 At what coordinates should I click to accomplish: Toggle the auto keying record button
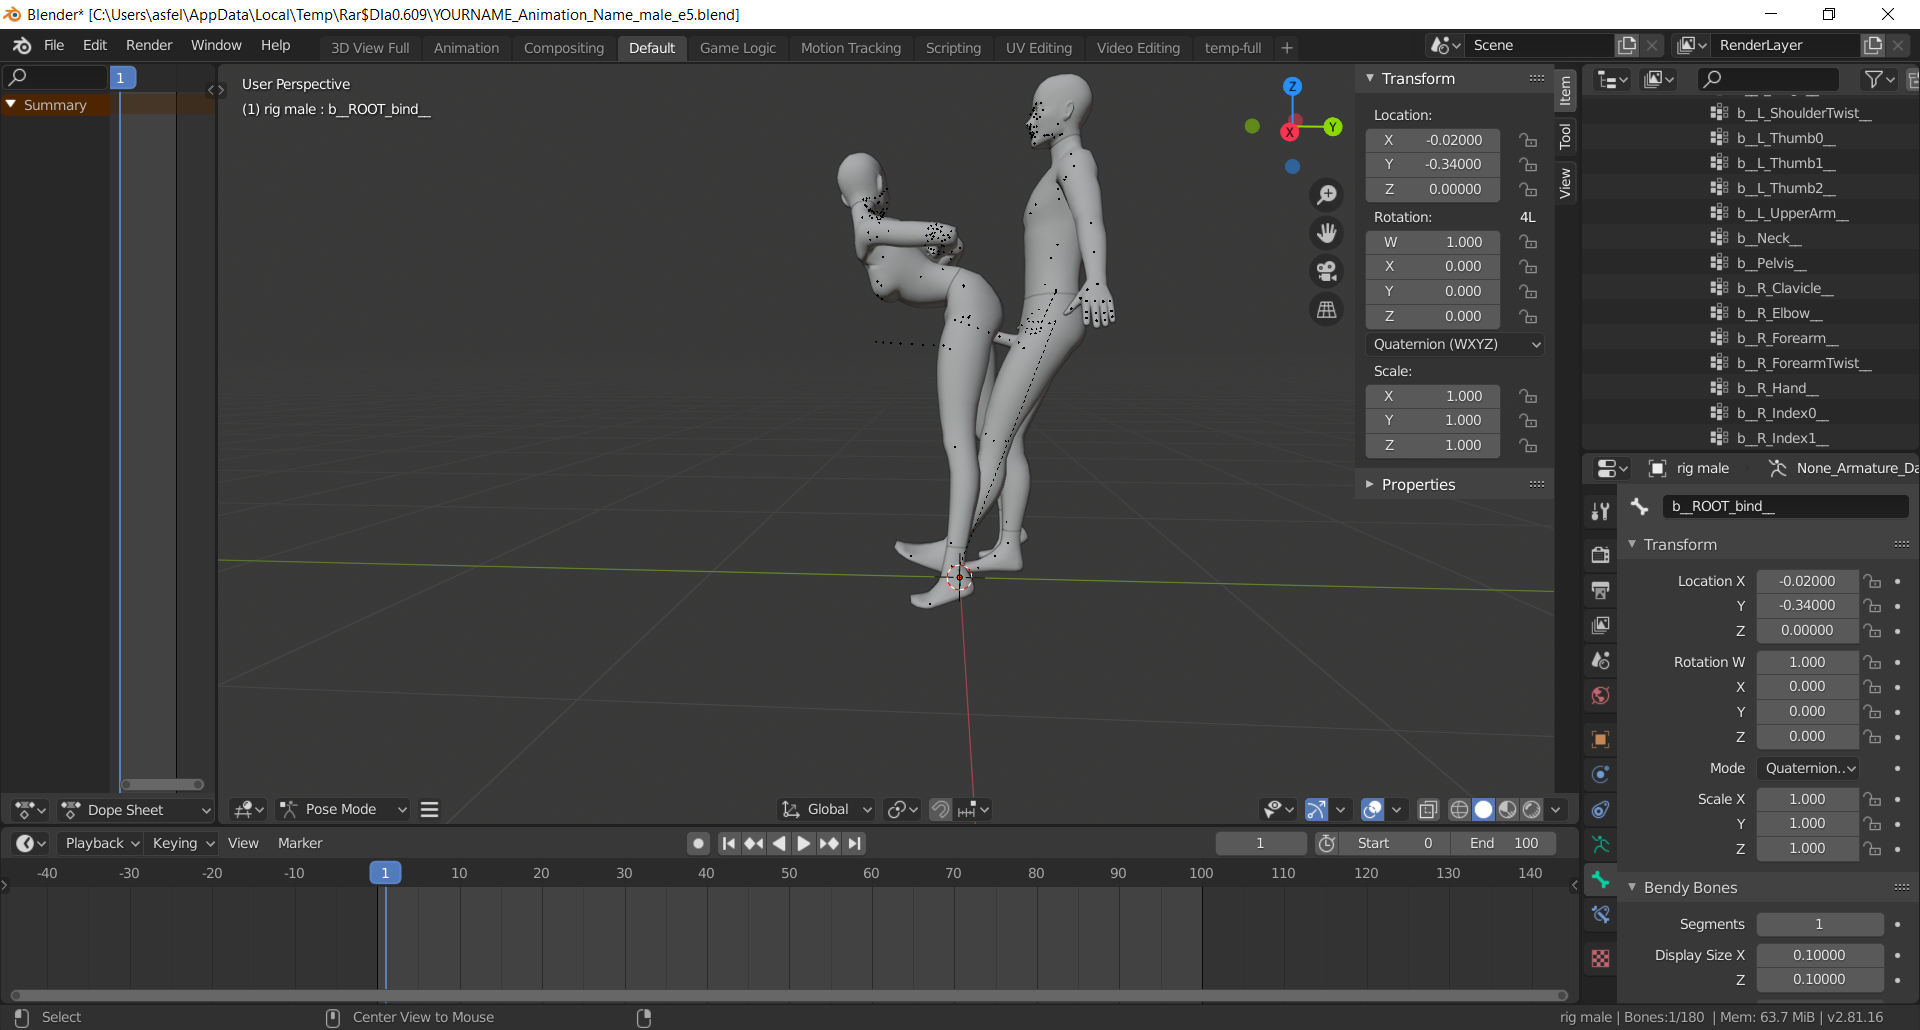point(698,843)
